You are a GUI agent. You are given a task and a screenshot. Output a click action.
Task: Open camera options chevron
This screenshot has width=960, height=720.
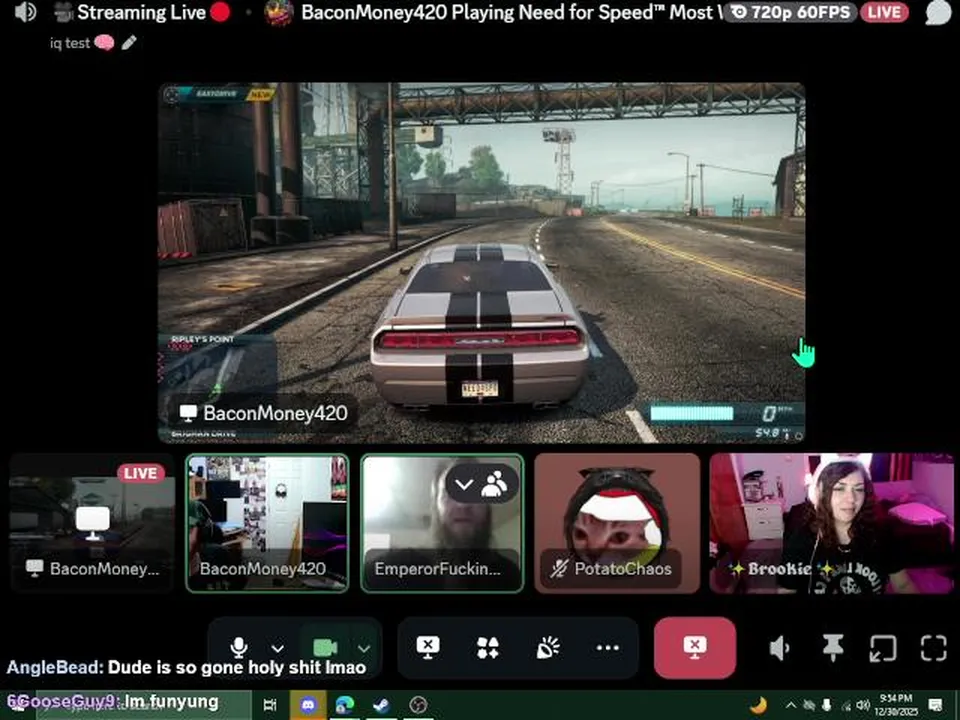[x=364, y=648]
